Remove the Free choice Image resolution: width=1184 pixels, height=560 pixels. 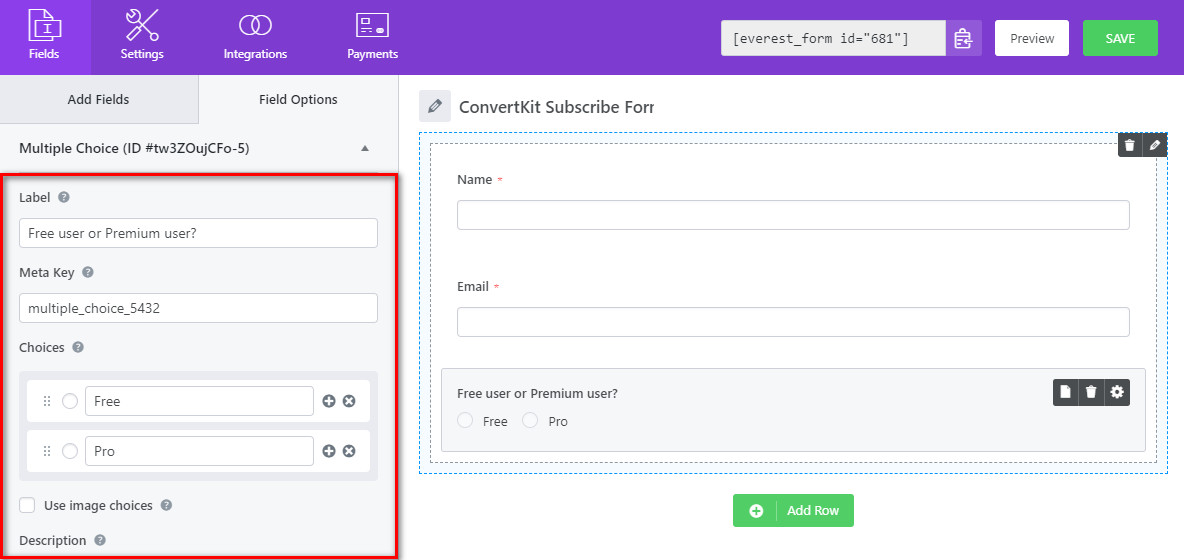click(349, 402)
